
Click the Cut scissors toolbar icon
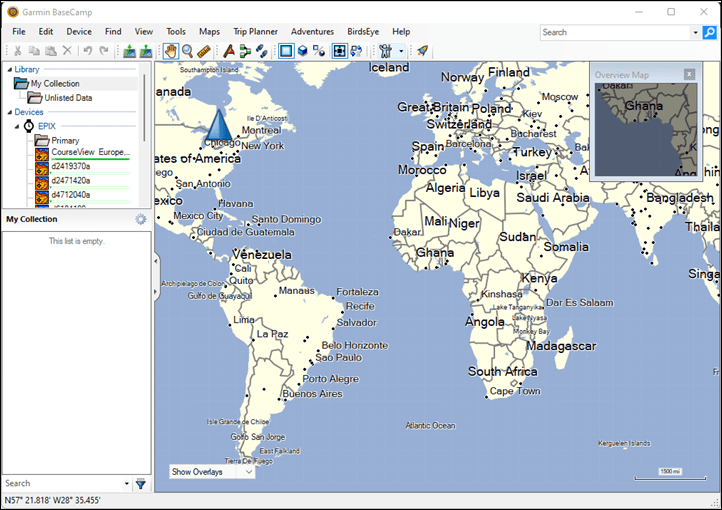click(x=18, y=51)
